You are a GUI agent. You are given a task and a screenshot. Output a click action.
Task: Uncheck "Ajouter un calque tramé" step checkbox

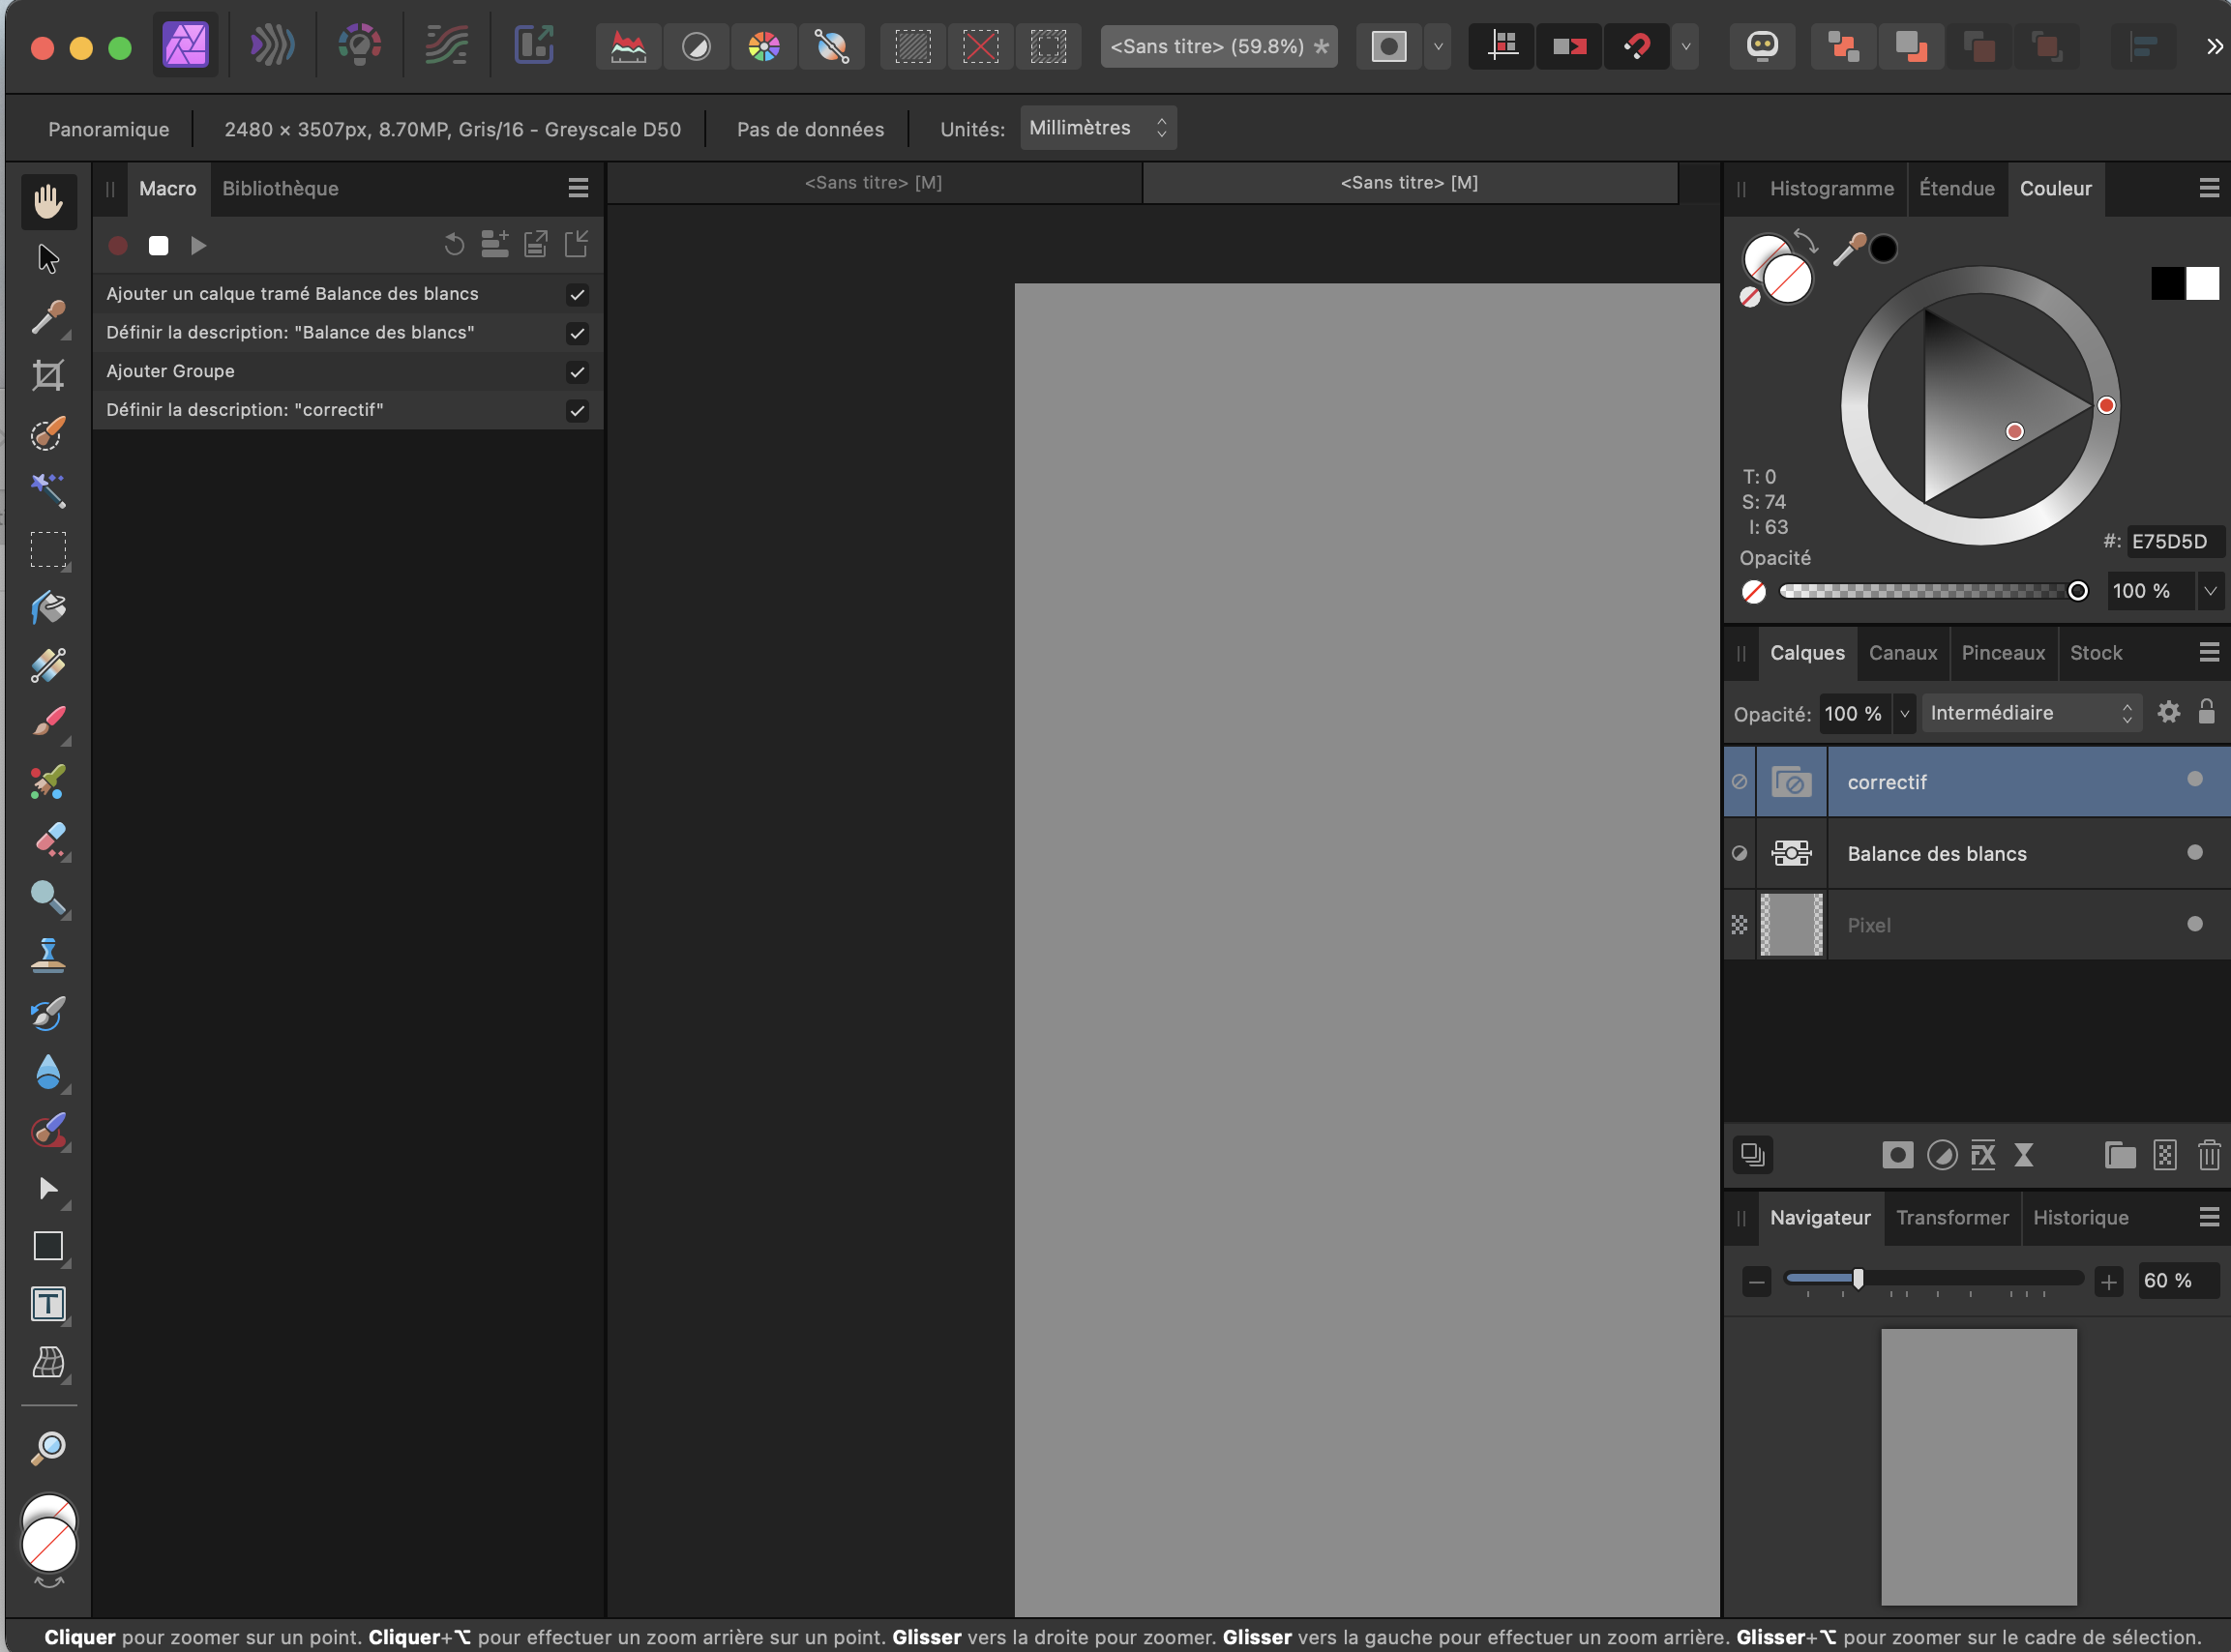click(577, 294)
